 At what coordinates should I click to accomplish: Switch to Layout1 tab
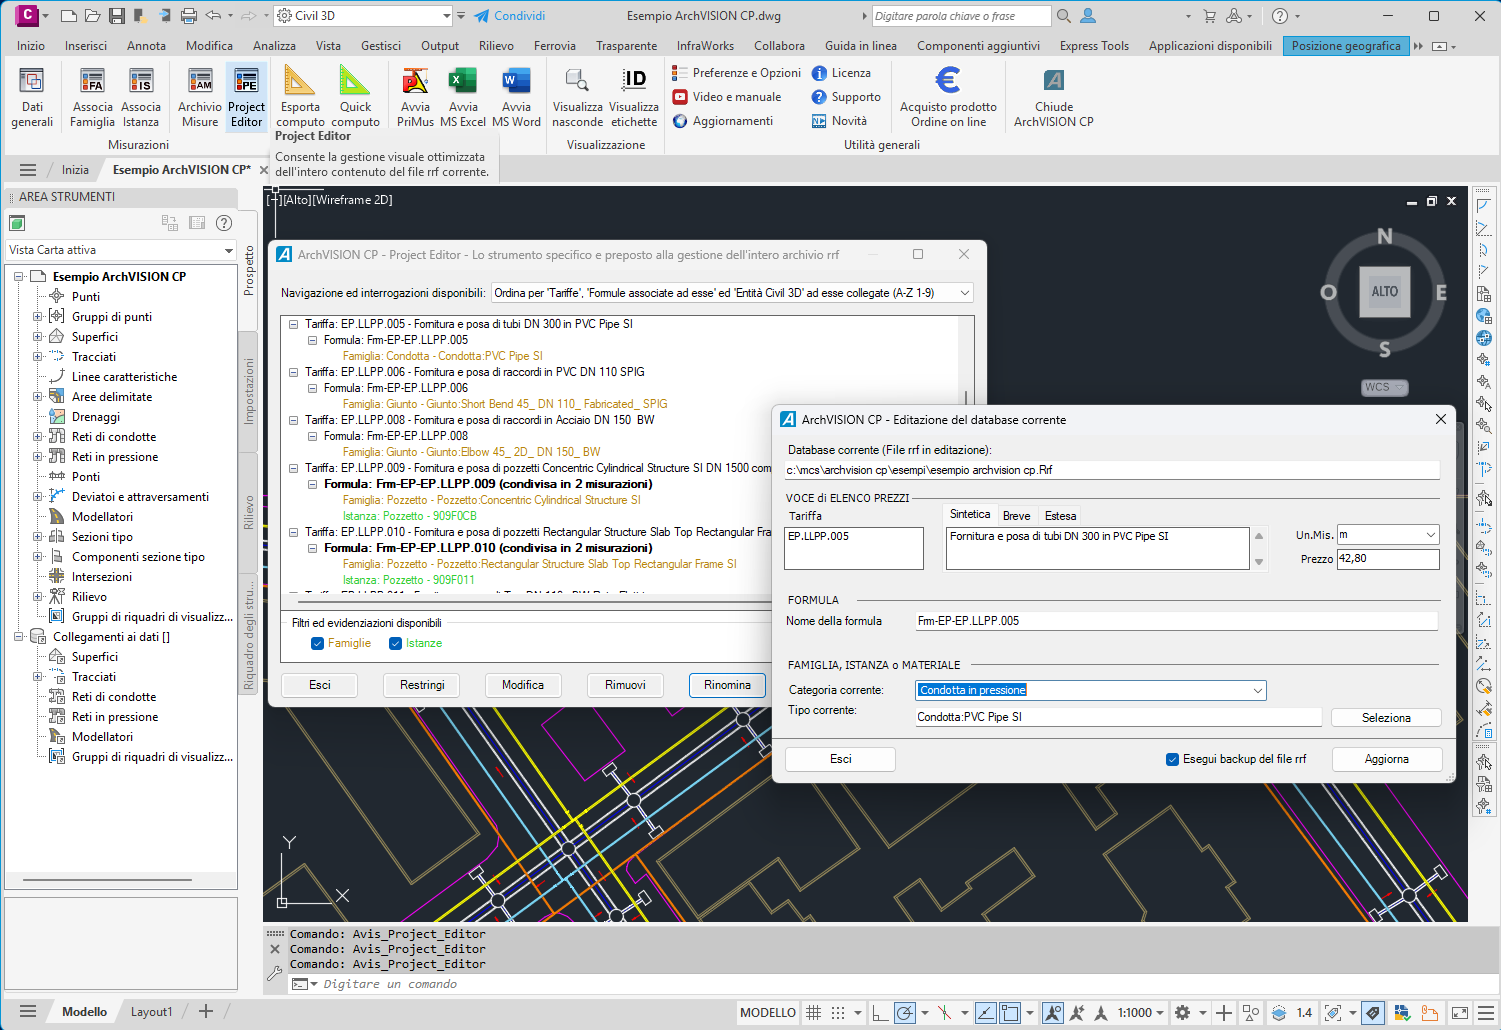coord(151,1012)
